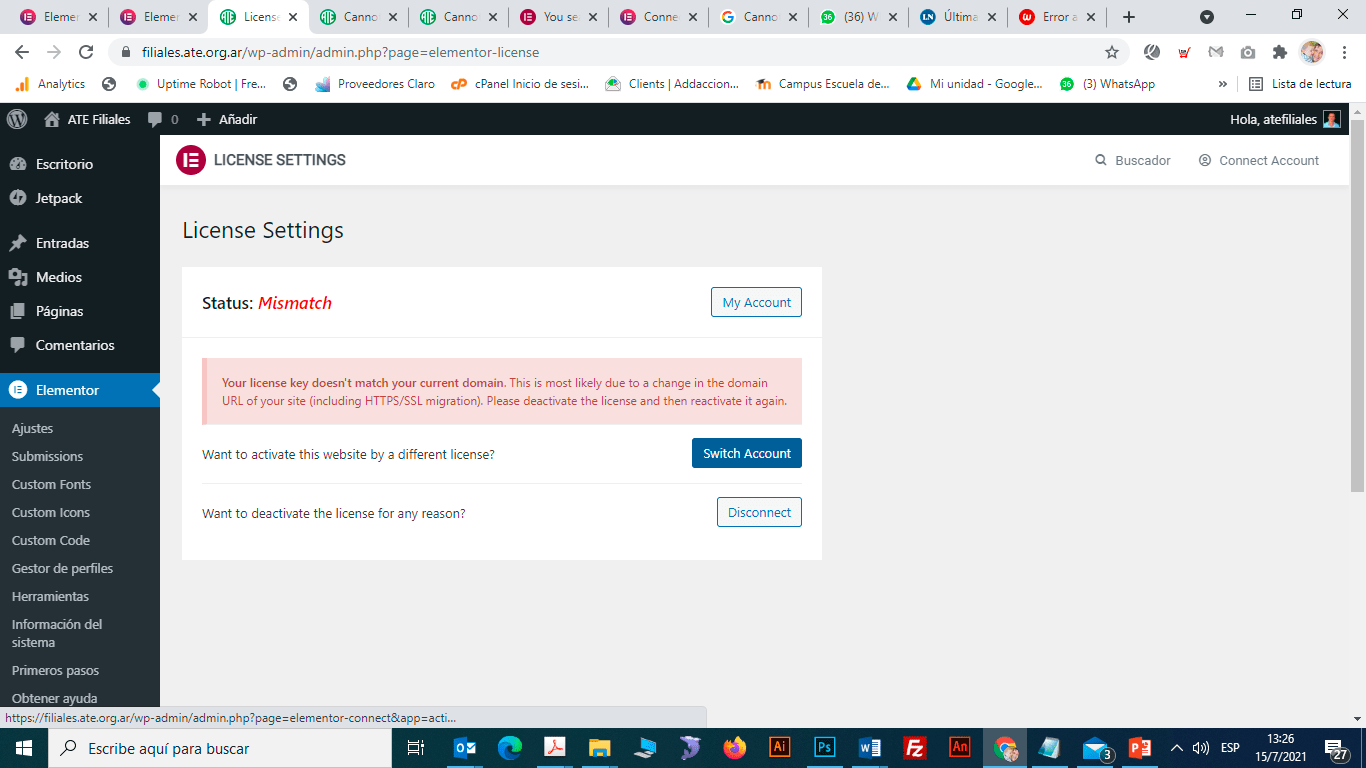
Task: Open the Chrome extensions puzzle icon
Action: [x=1279, y=52]
